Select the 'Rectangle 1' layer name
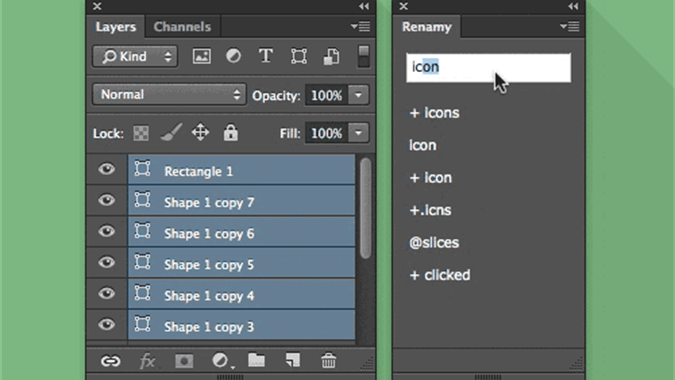Image resolution: width=675 pixels, height=380 pixels. pos(198,172)
